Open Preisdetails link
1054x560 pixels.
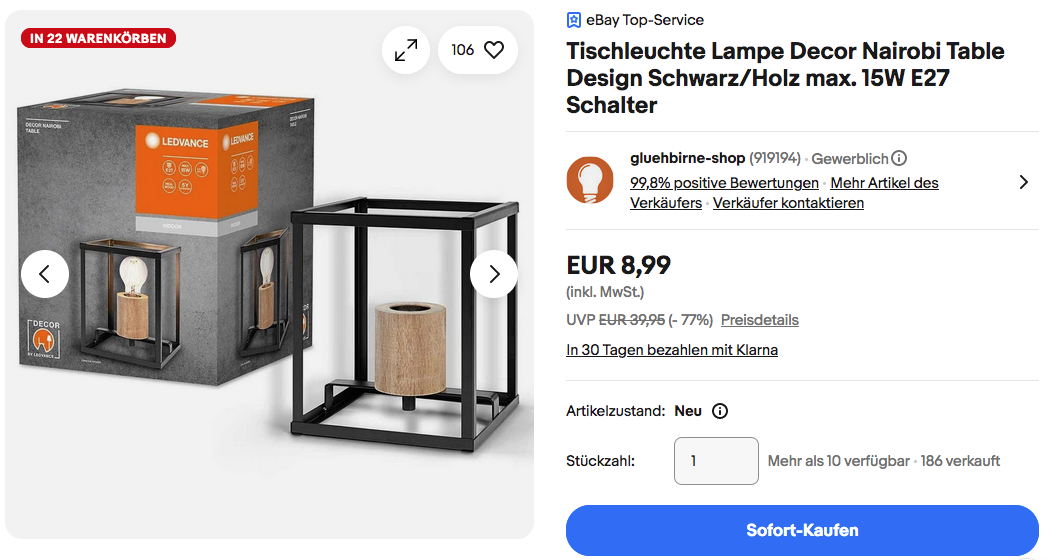click(760, 320)
